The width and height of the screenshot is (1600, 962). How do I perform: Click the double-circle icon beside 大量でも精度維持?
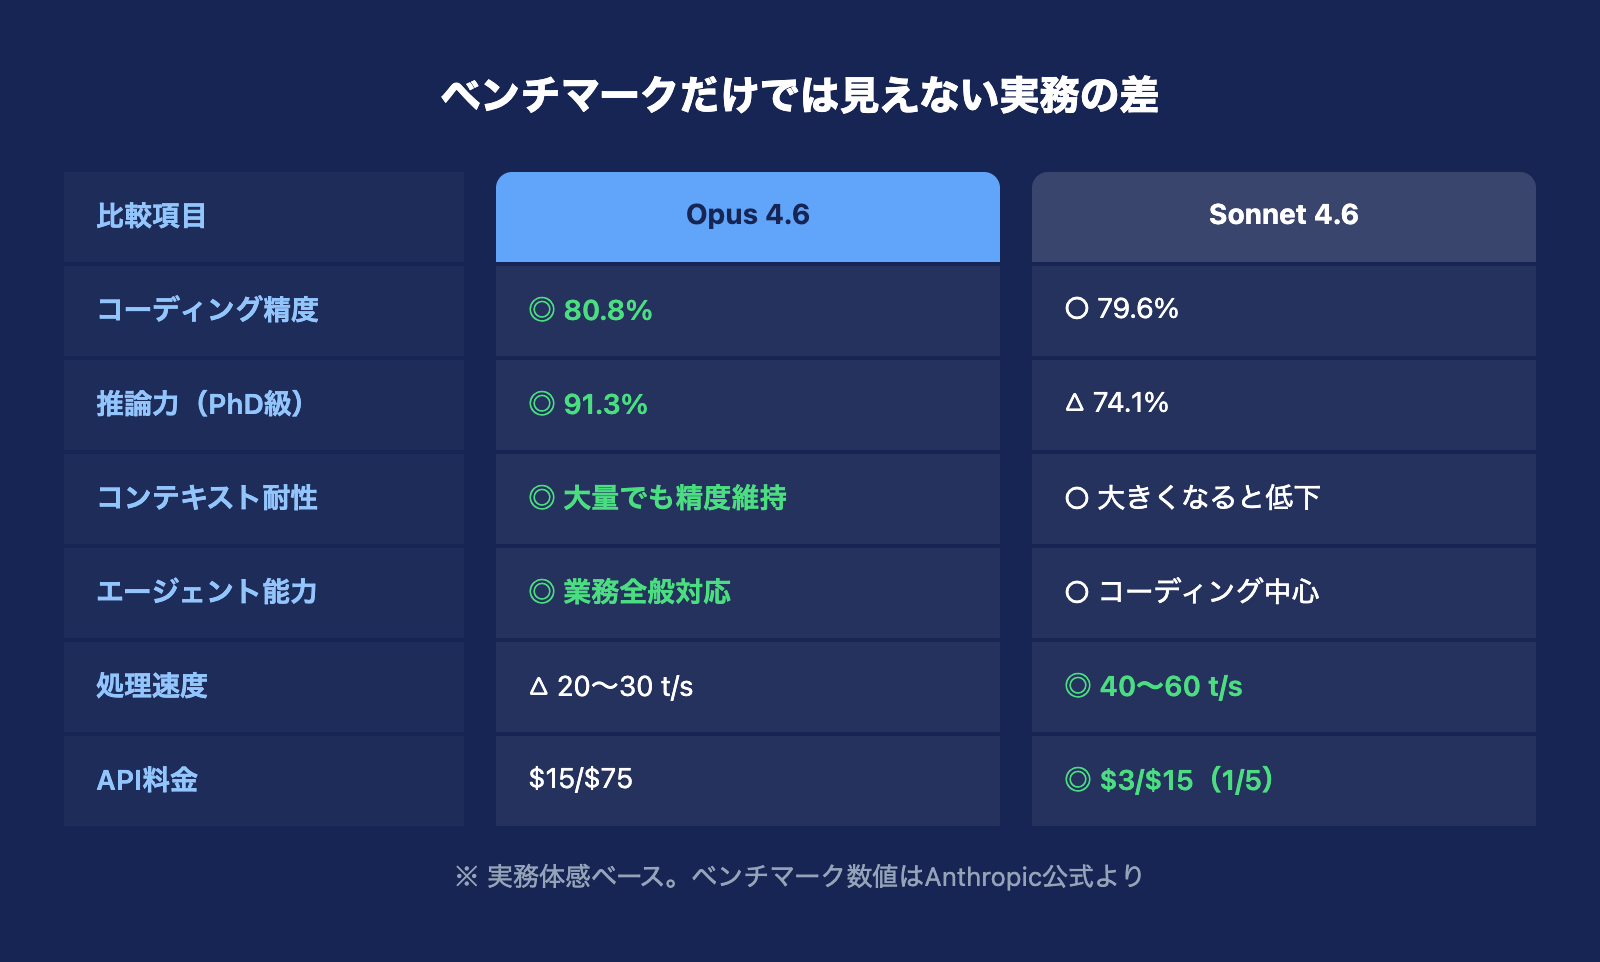click(542, 498)
